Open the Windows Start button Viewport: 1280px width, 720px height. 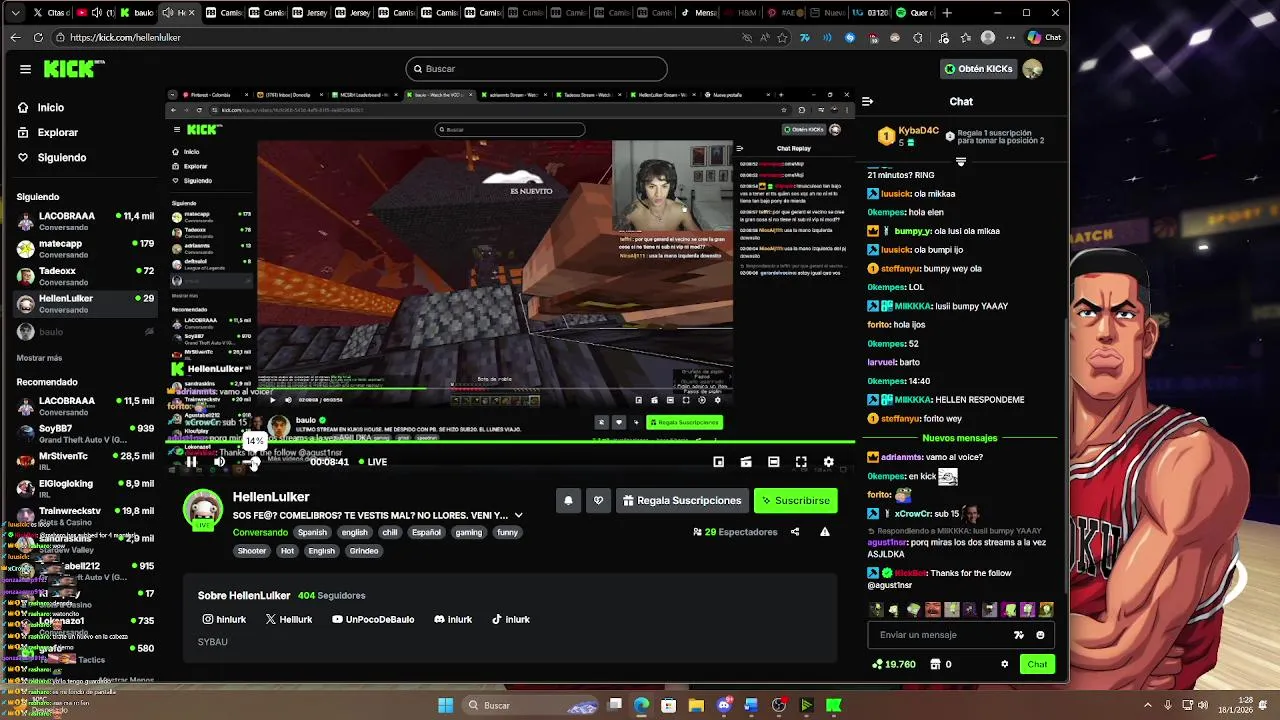[446, 705]
